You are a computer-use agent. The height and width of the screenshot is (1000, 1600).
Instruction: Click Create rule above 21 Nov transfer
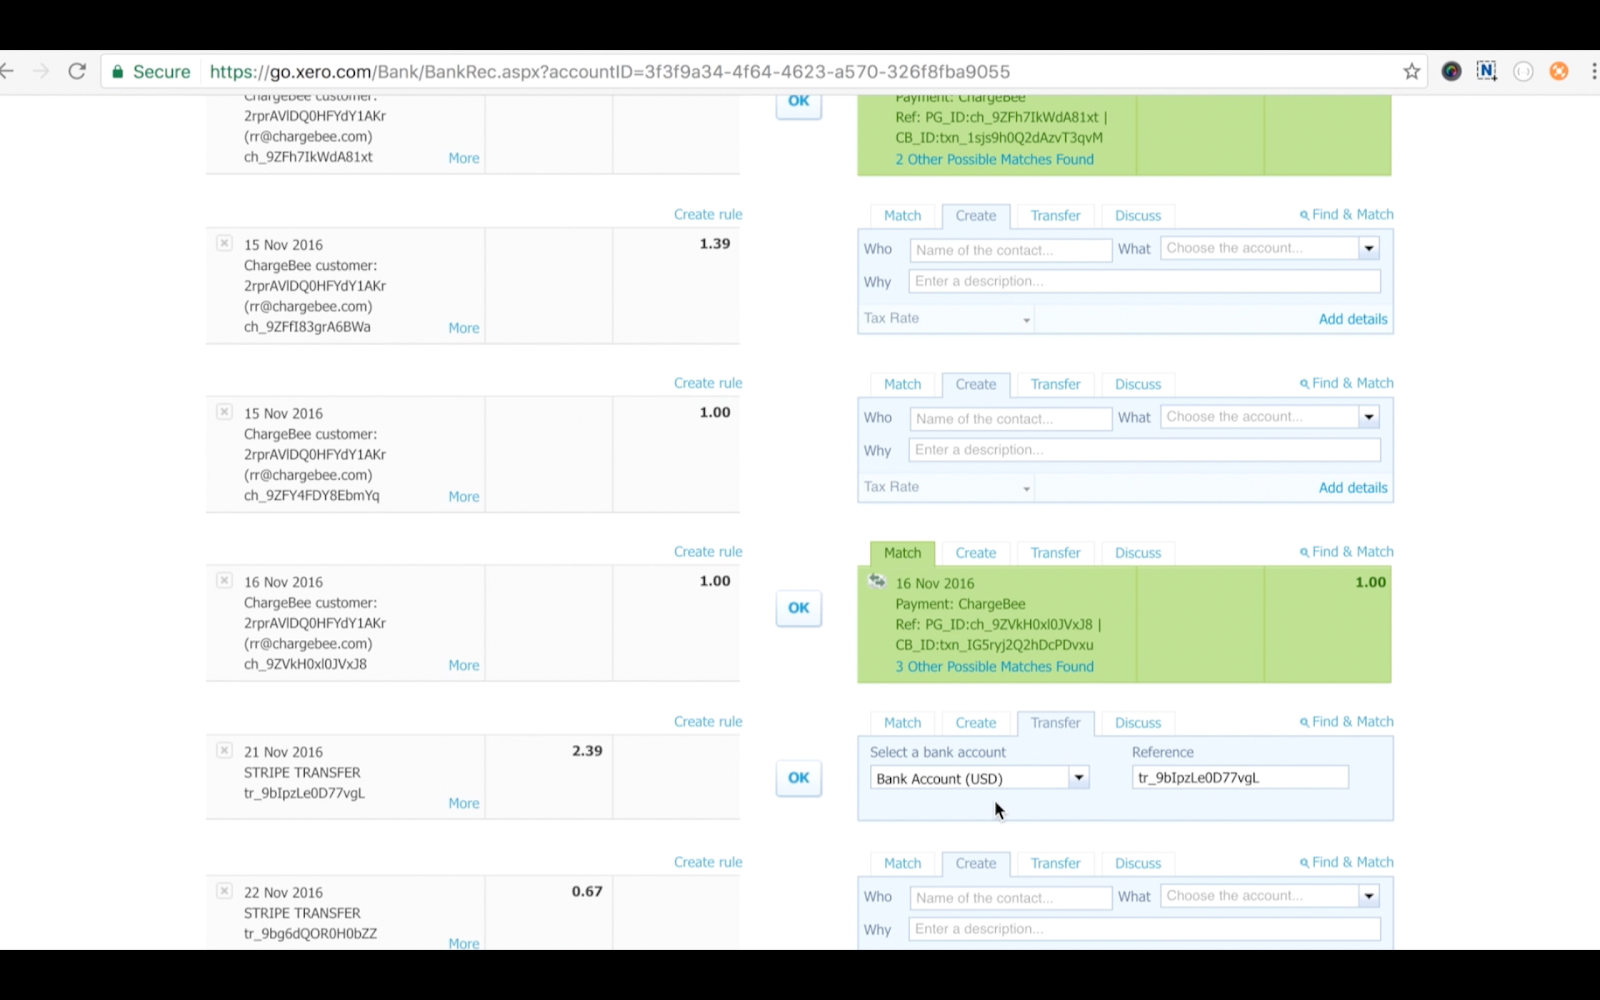(x=707, y=722)
